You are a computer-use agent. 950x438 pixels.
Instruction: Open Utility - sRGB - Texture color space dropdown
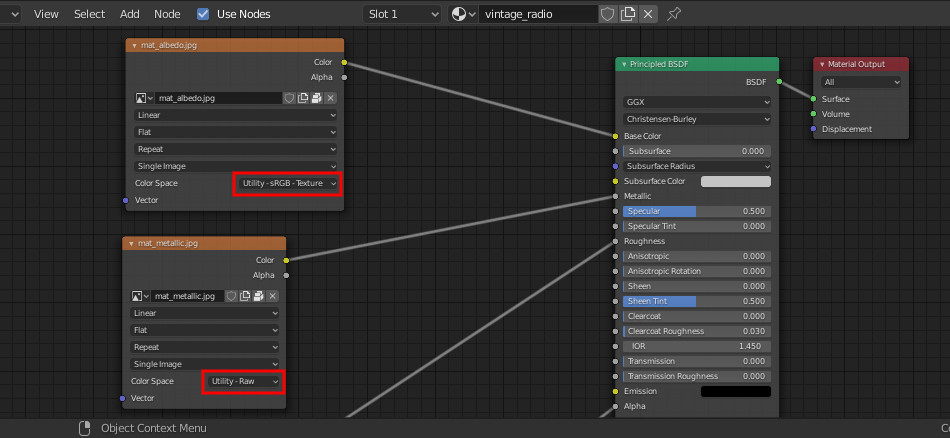coord(288,183)
